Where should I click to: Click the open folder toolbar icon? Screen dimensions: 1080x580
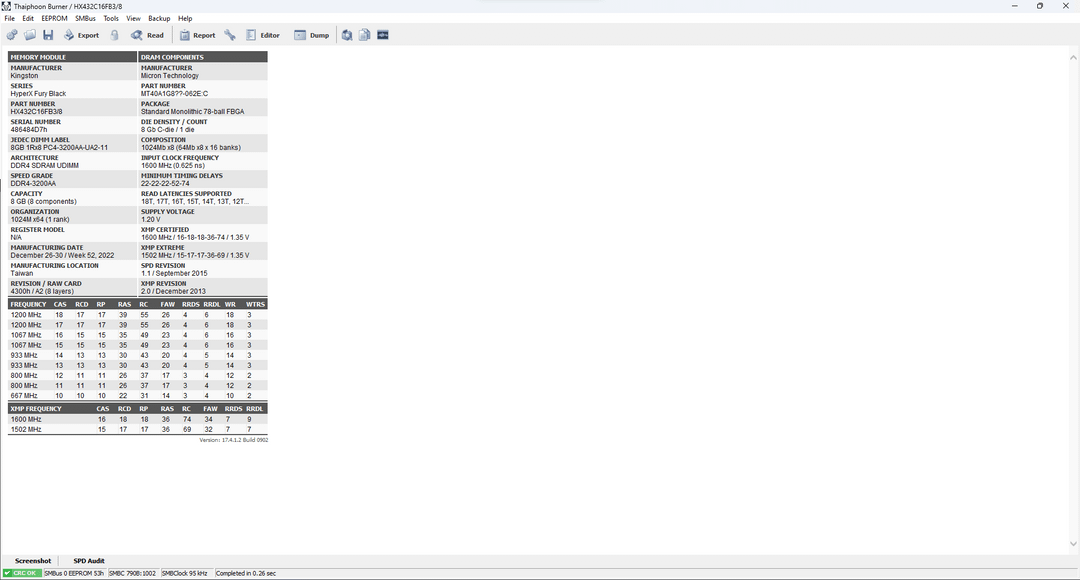tap(30, 35)
